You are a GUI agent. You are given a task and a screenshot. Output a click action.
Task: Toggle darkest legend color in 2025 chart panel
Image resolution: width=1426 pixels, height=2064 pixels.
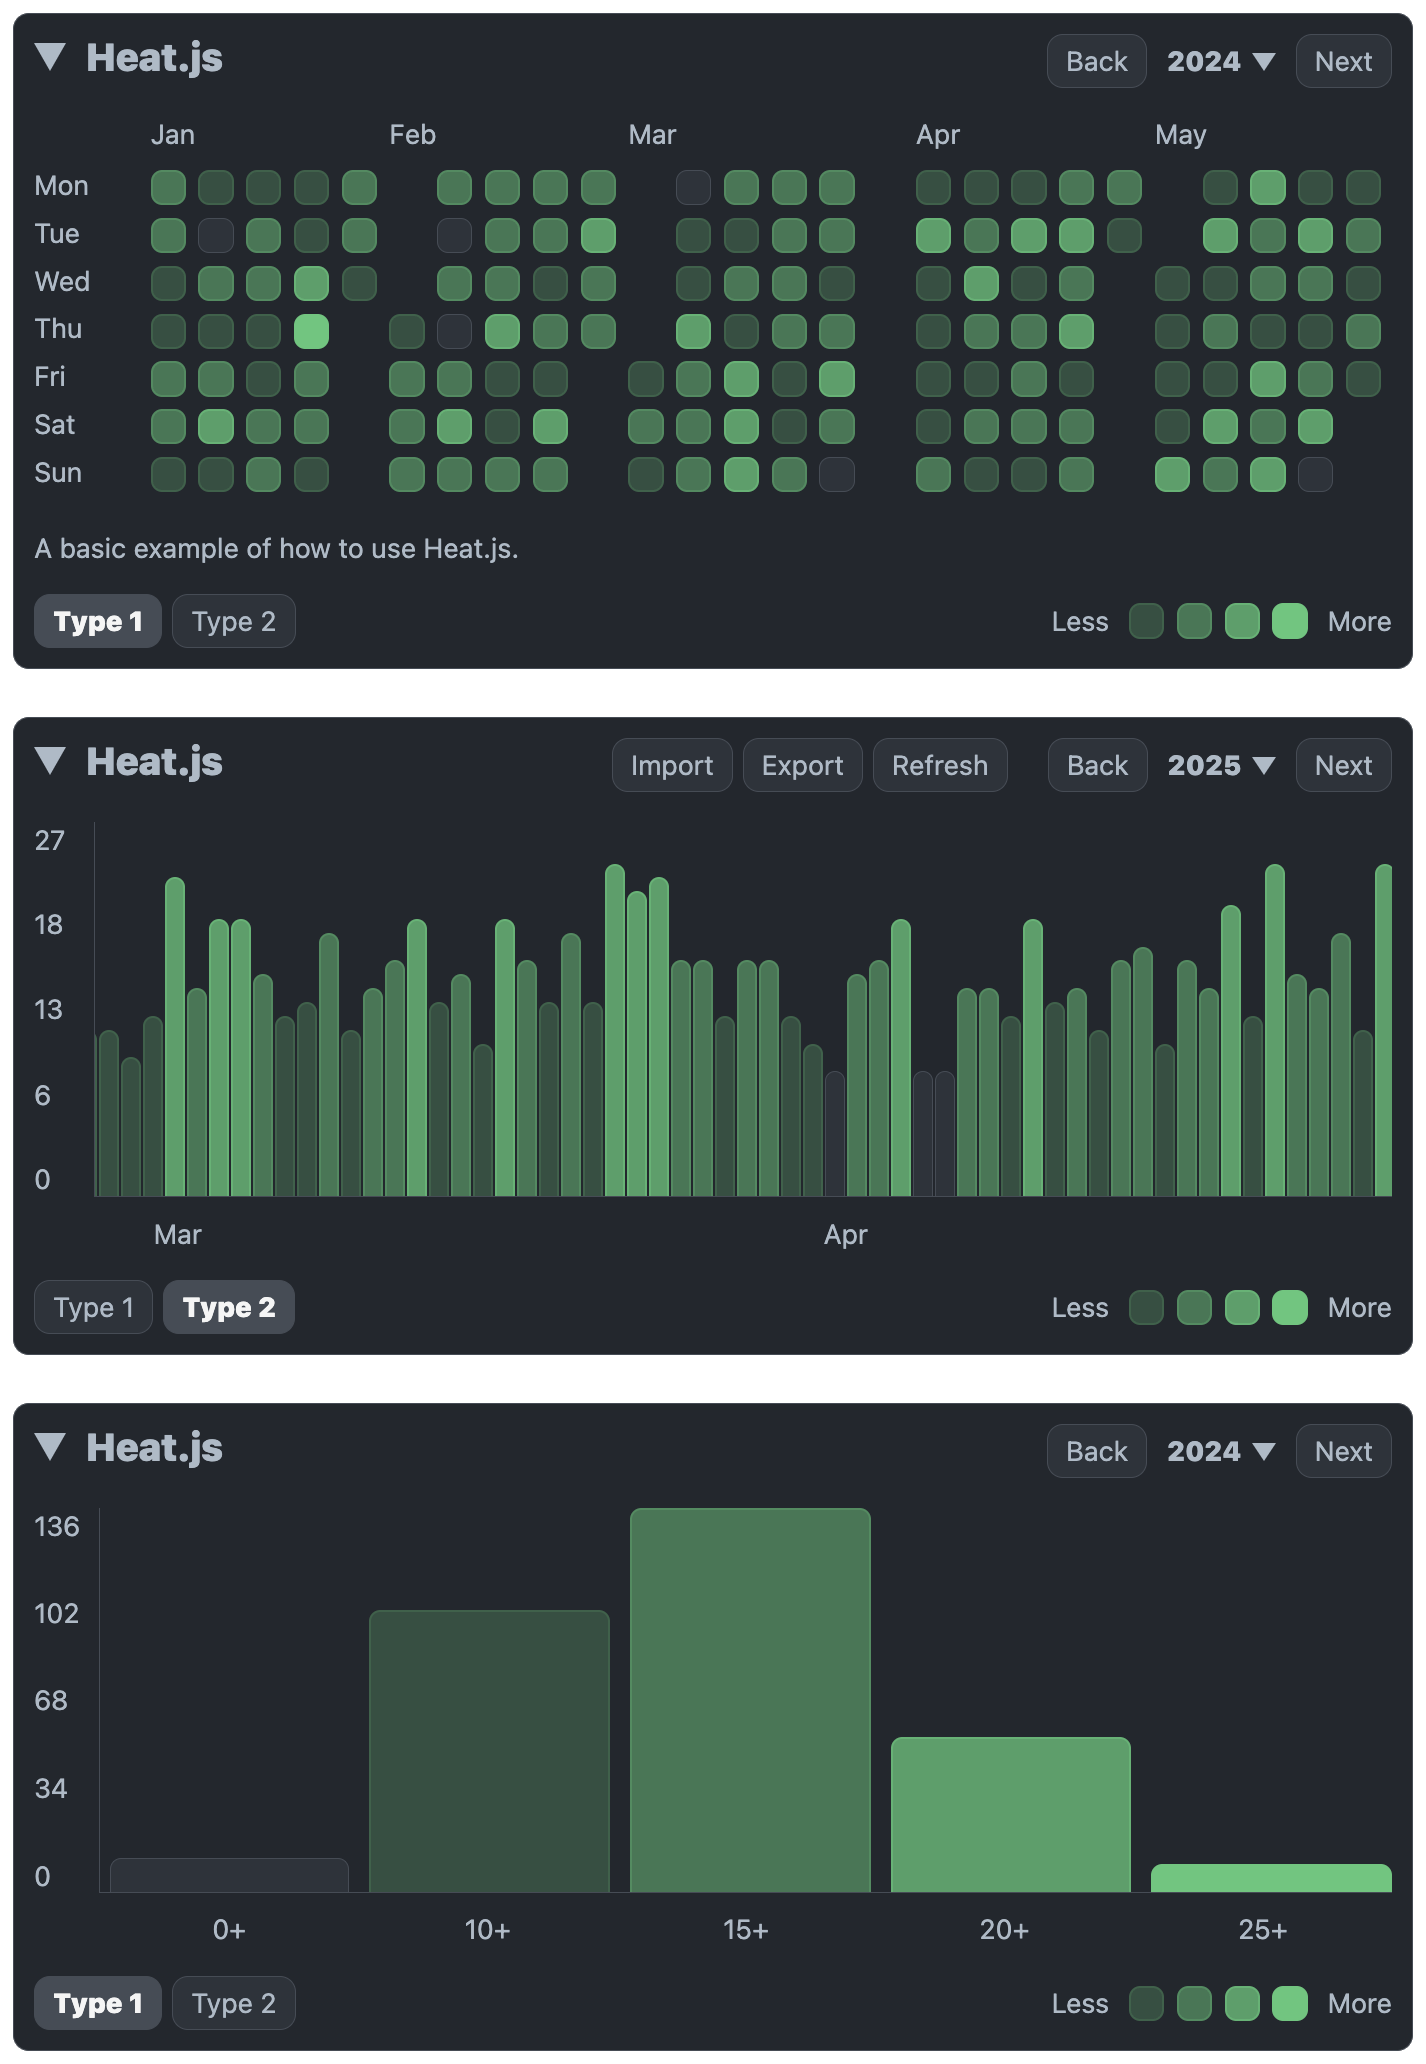click(x=1146, y=1307)
